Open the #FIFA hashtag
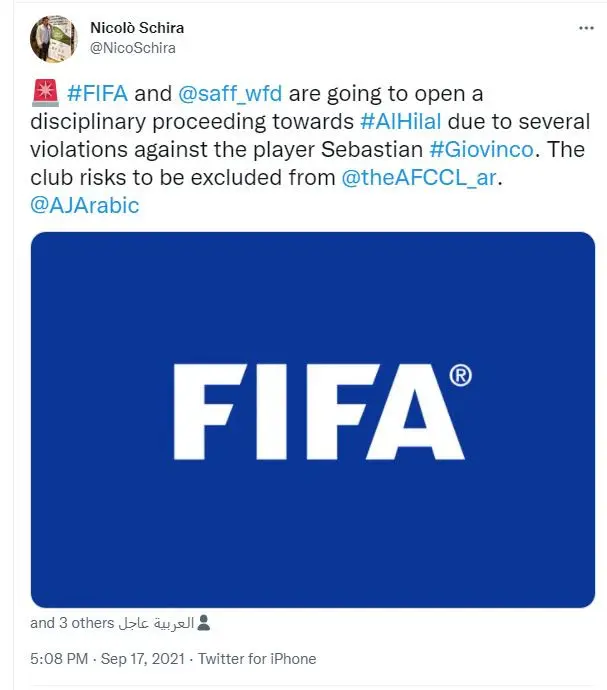The image size is (607, 690). pos(97,94)
